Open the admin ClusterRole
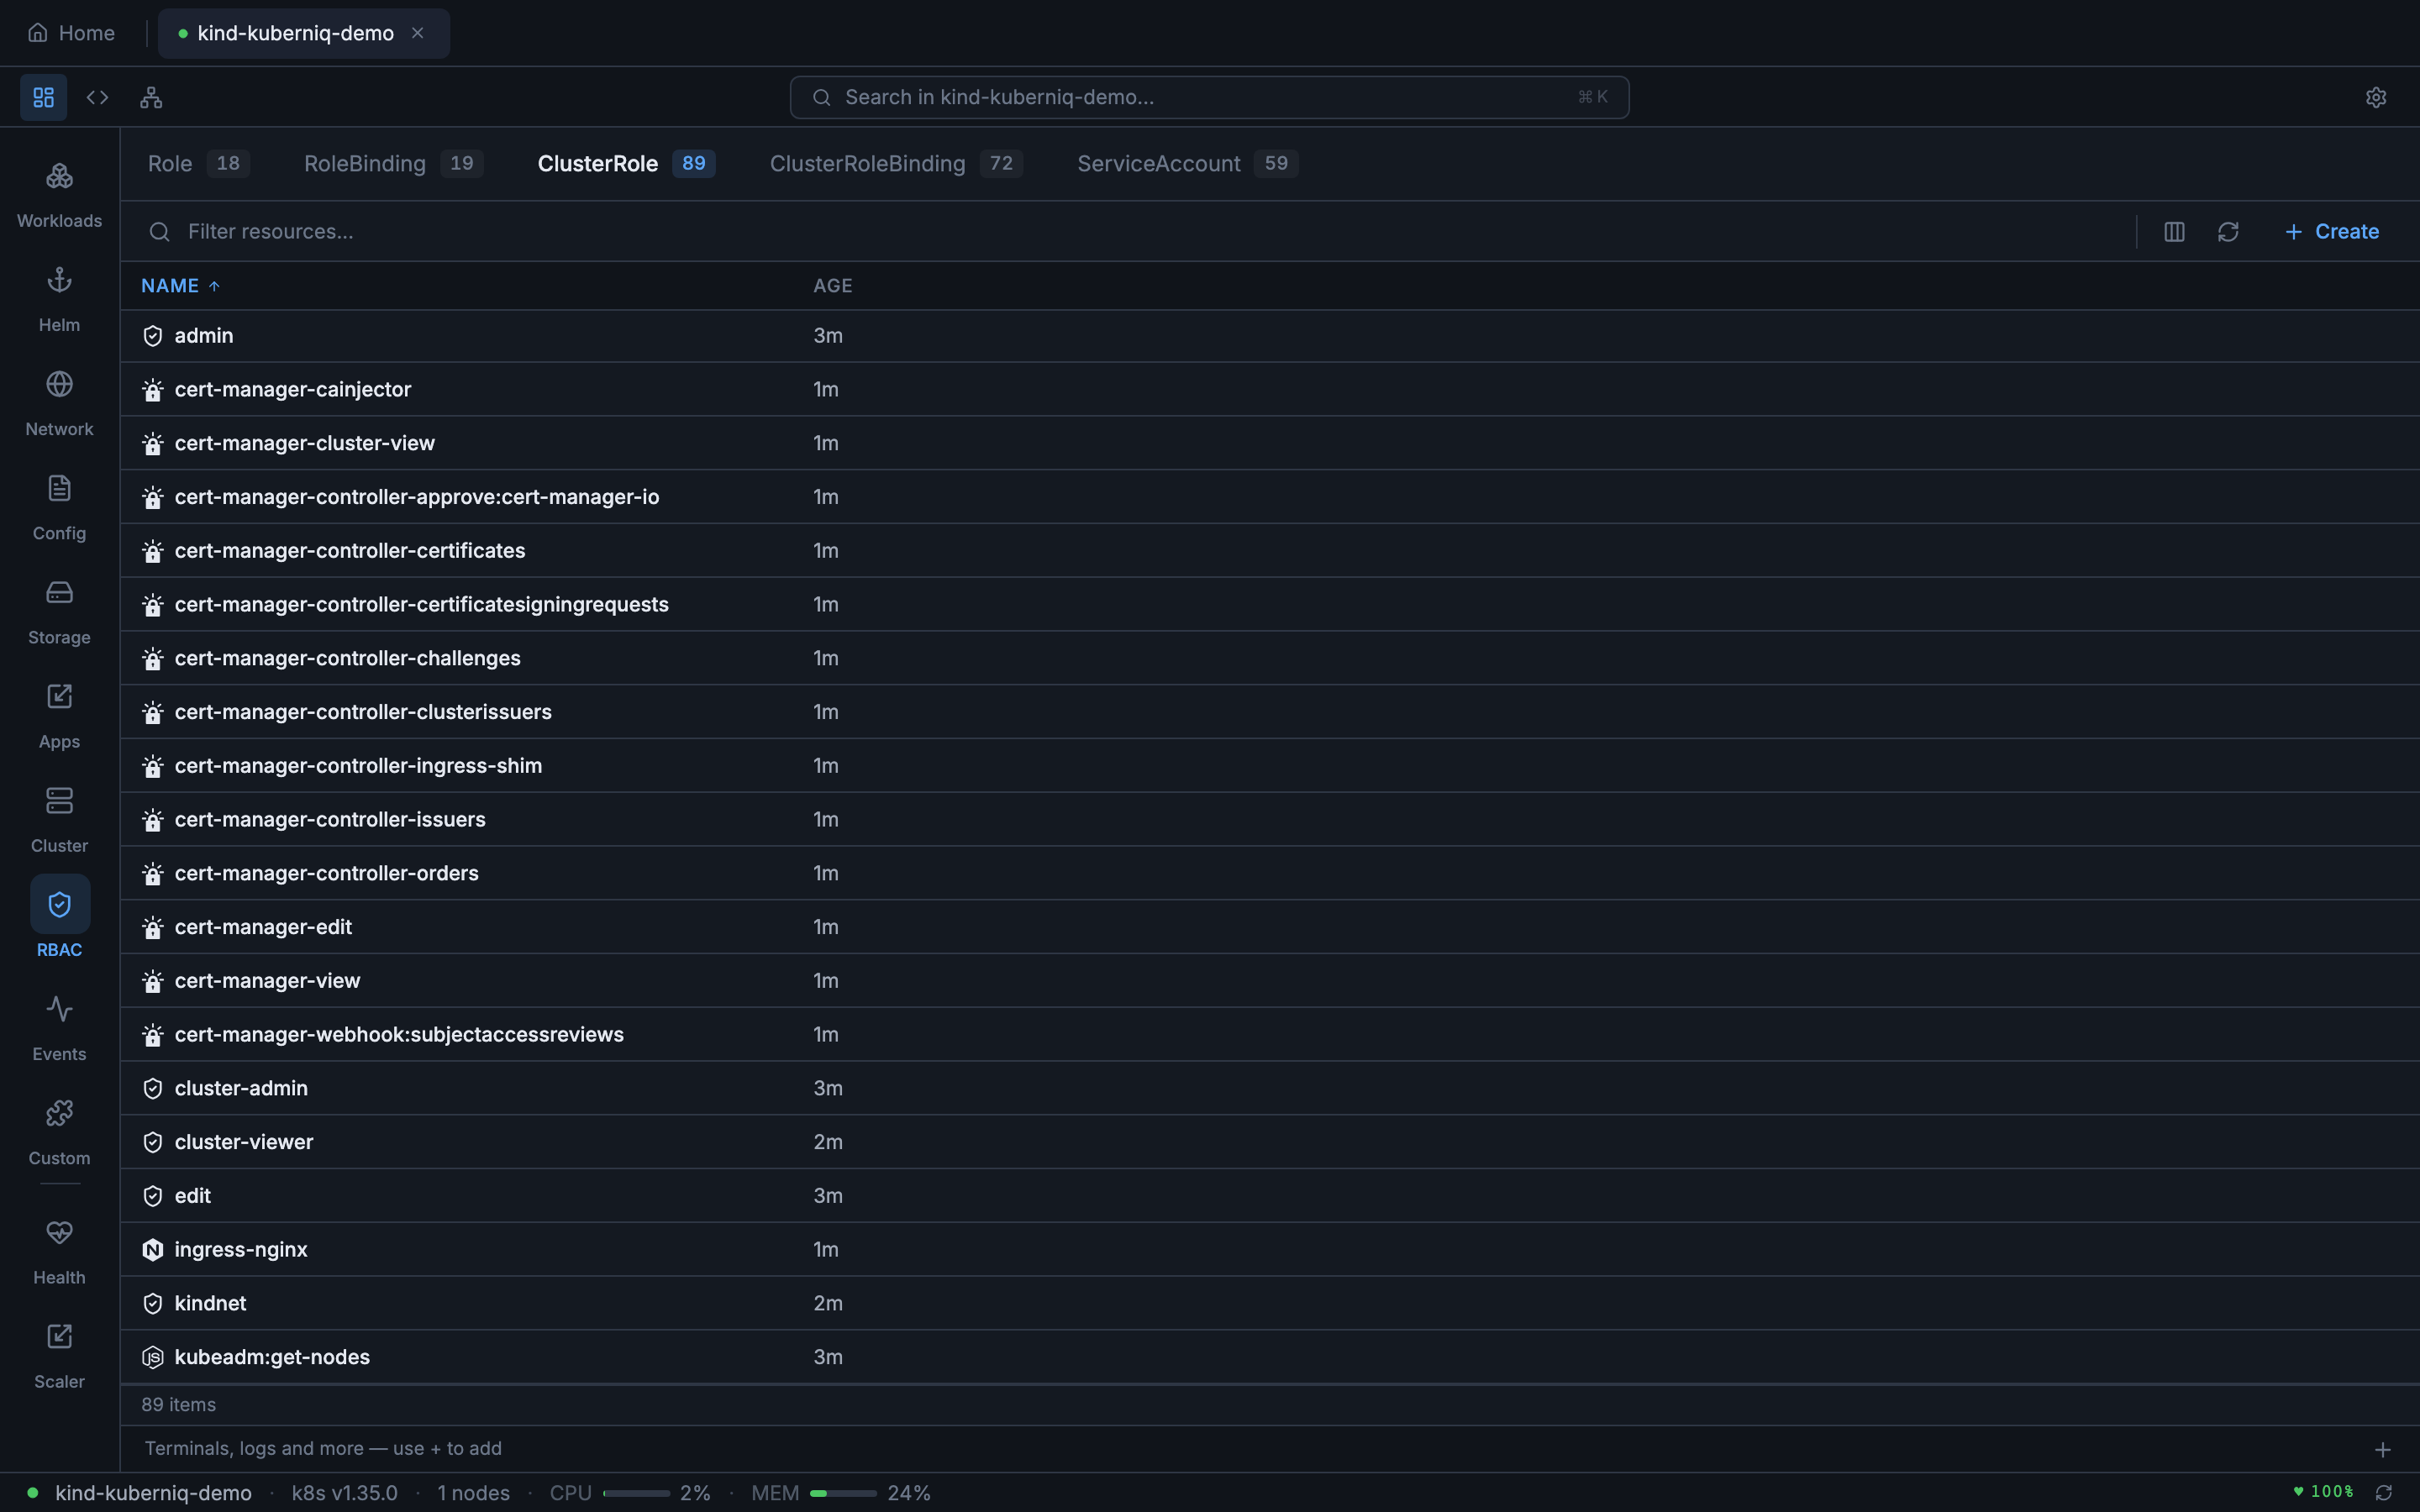The image size is (2420, 1512). click(x=203, y=335)
